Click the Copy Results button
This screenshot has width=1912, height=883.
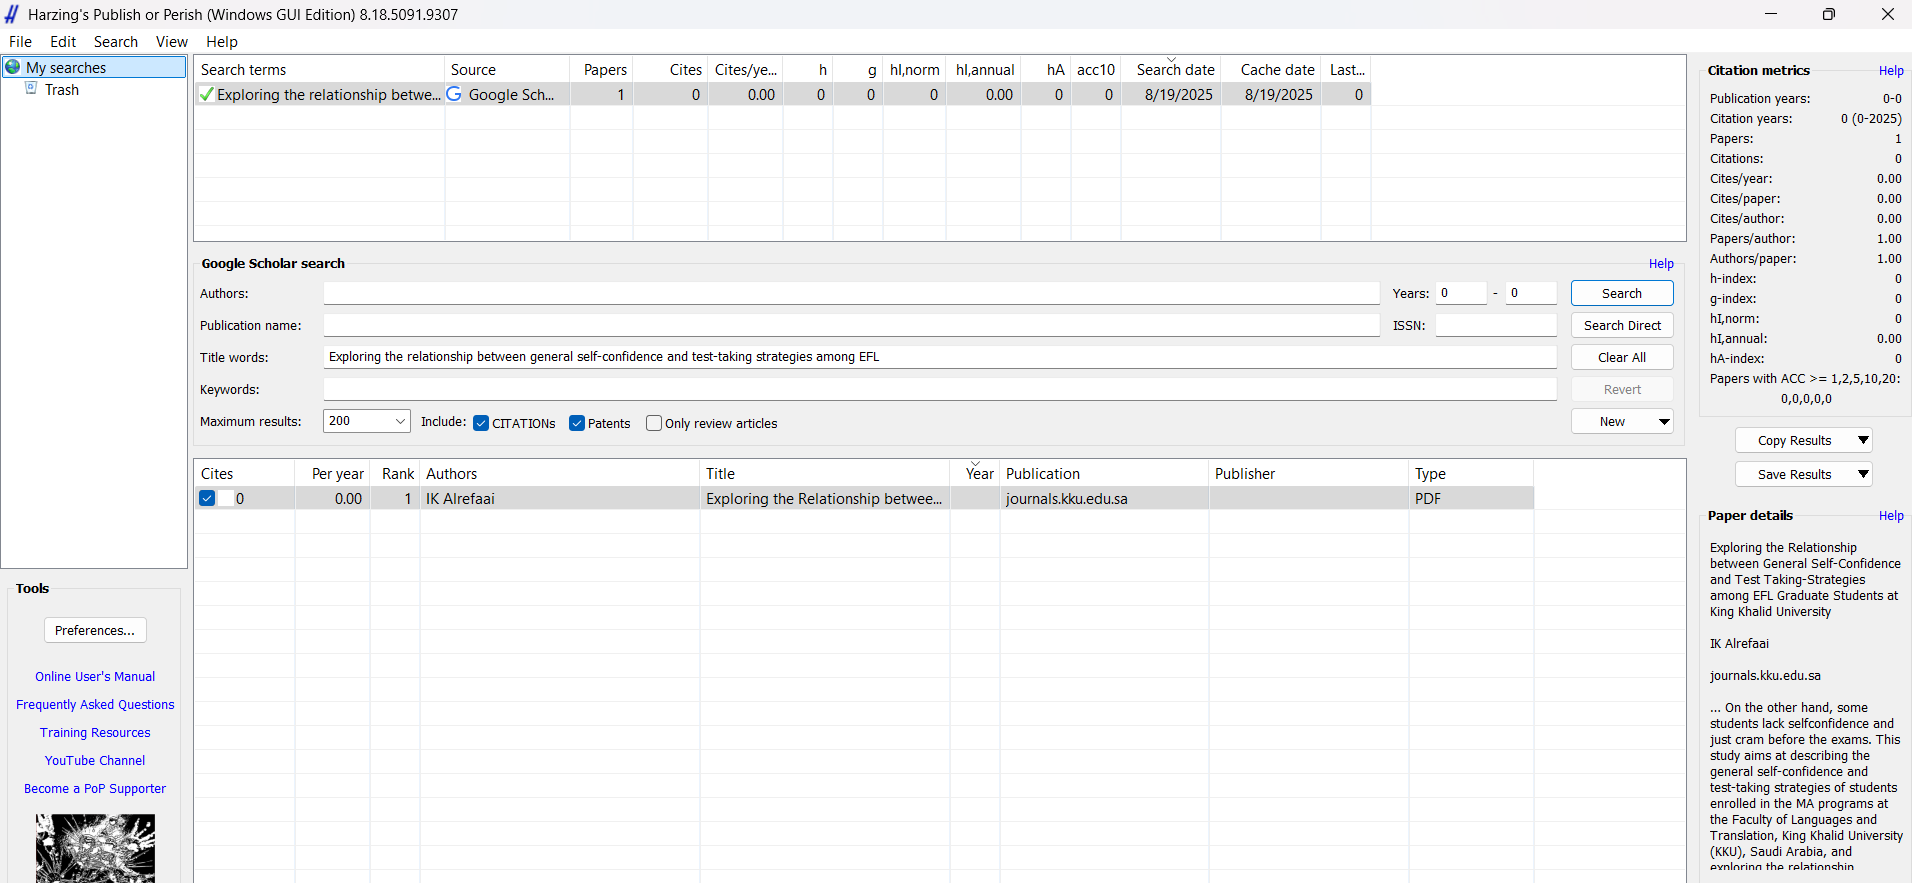click(1794, 440)
